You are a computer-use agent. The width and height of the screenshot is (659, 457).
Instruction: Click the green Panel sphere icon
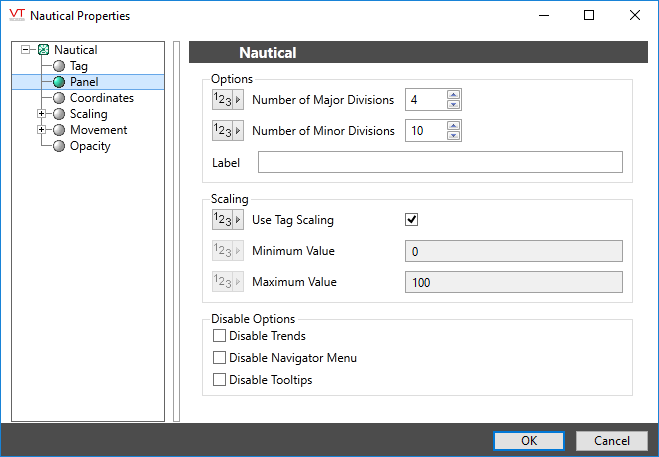(x=59, y=82)
